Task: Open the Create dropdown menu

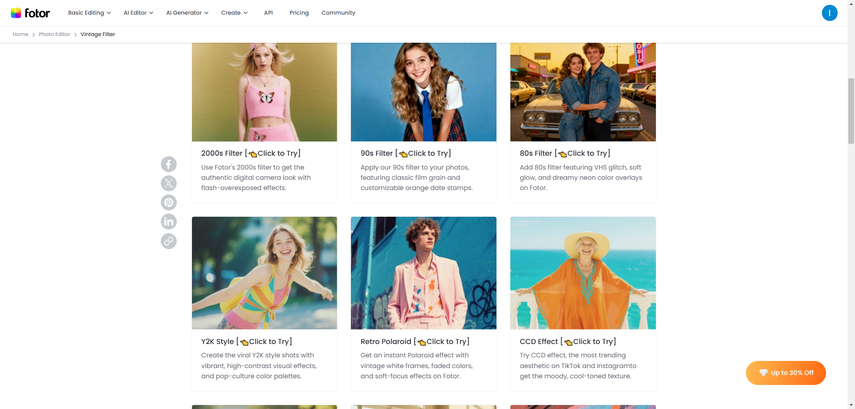Action: coord(234,13)
